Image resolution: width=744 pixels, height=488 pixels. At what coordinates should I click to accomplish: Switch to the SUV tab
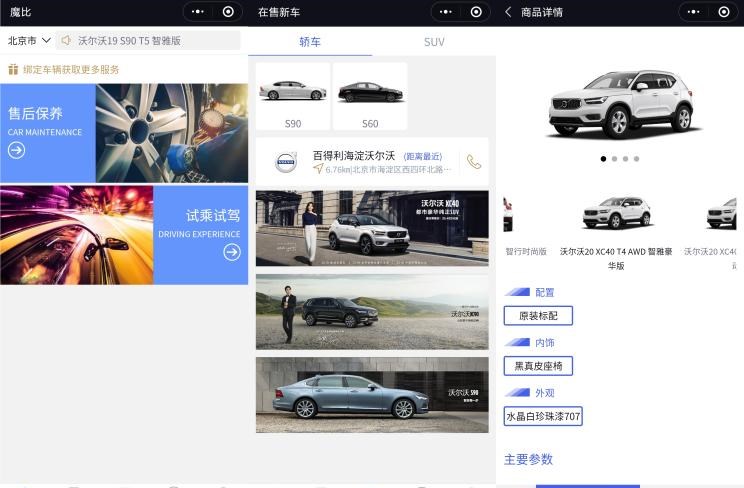click(434, 42)
